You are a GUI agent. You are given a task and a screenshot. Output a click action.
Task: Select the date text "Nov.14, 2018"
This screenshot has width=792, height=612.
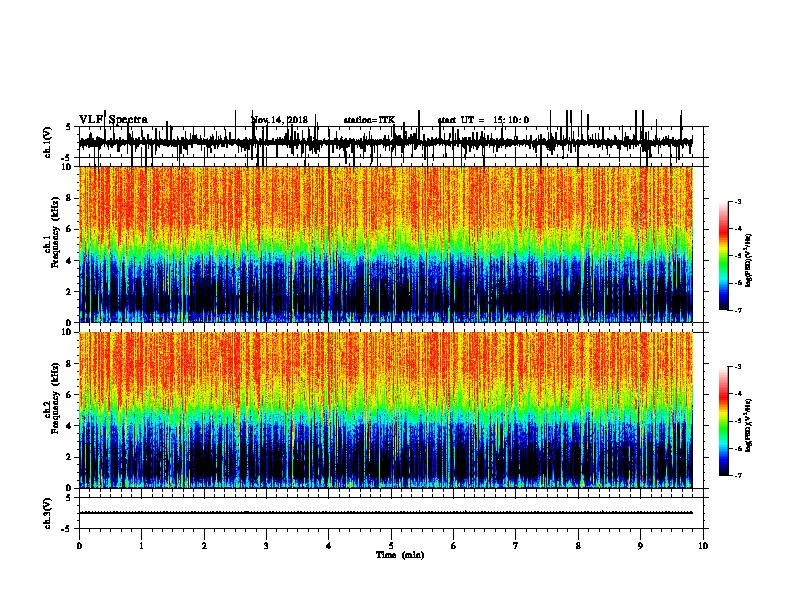click(x=279, y=120)
